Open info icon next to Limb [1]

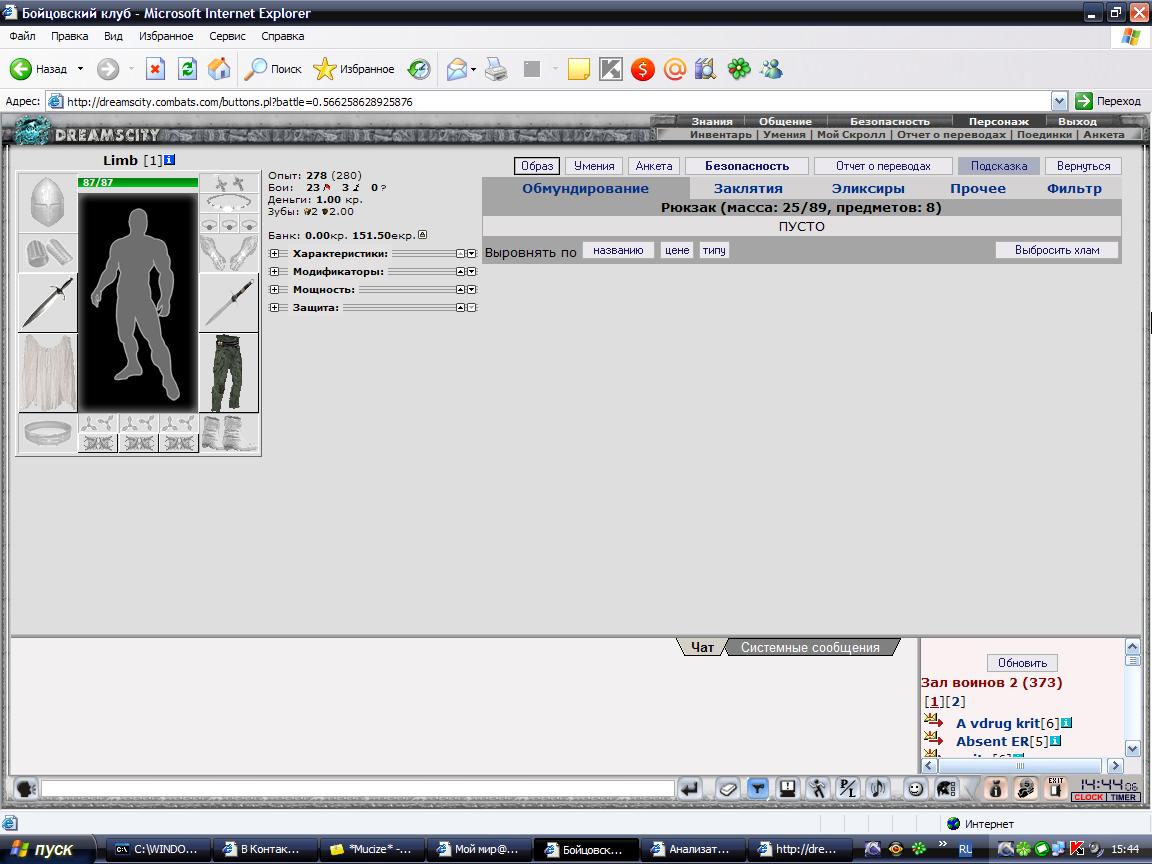point(170,159)
